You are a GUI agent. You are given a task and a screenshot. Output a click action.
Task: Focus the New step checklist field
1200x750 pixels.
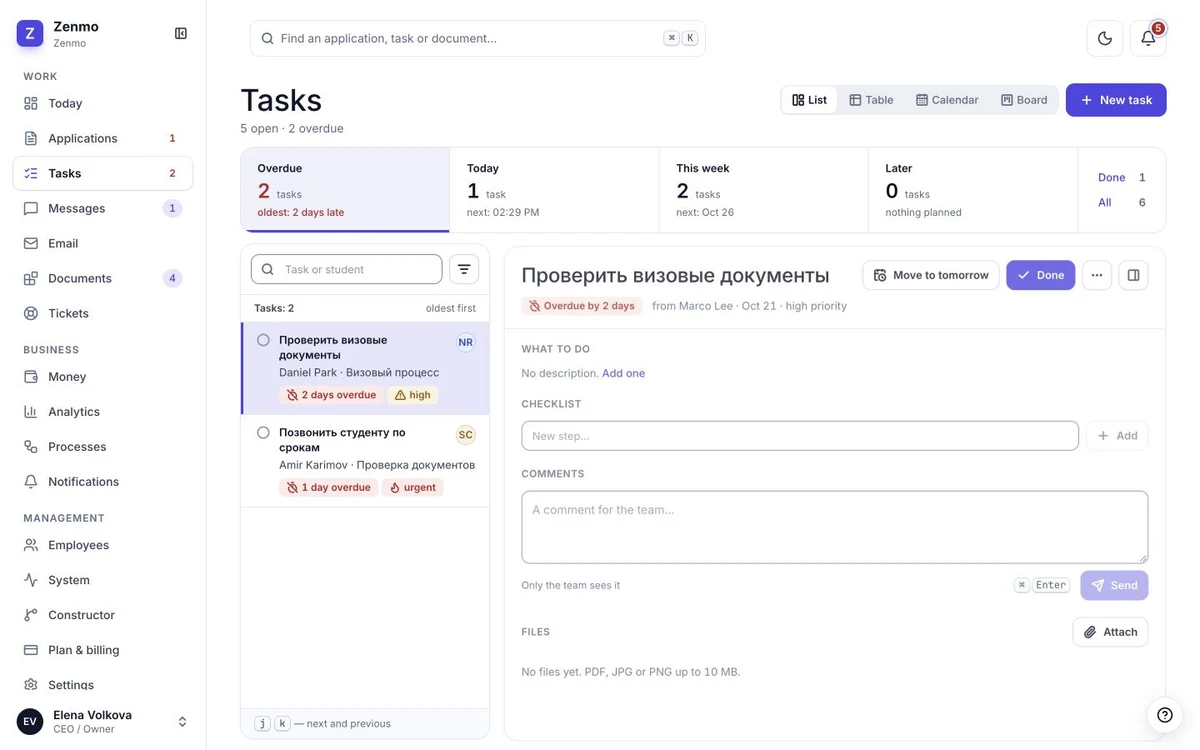[800, 436]
